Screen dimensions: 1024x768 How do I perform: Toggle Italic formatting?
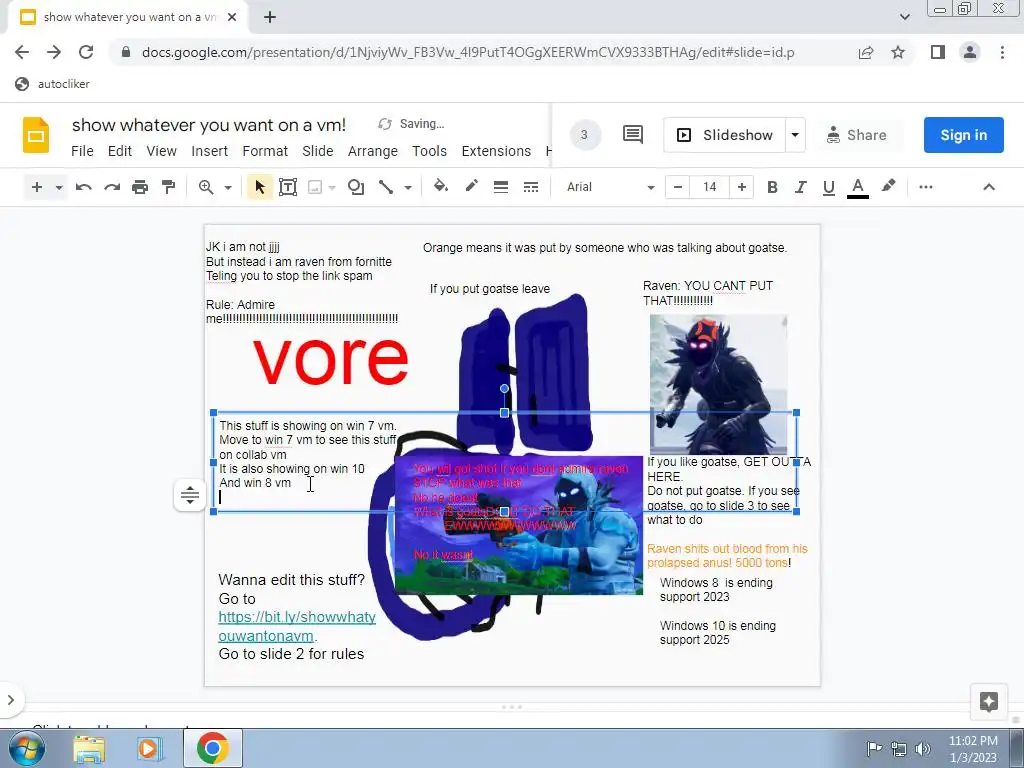[801, 187]
